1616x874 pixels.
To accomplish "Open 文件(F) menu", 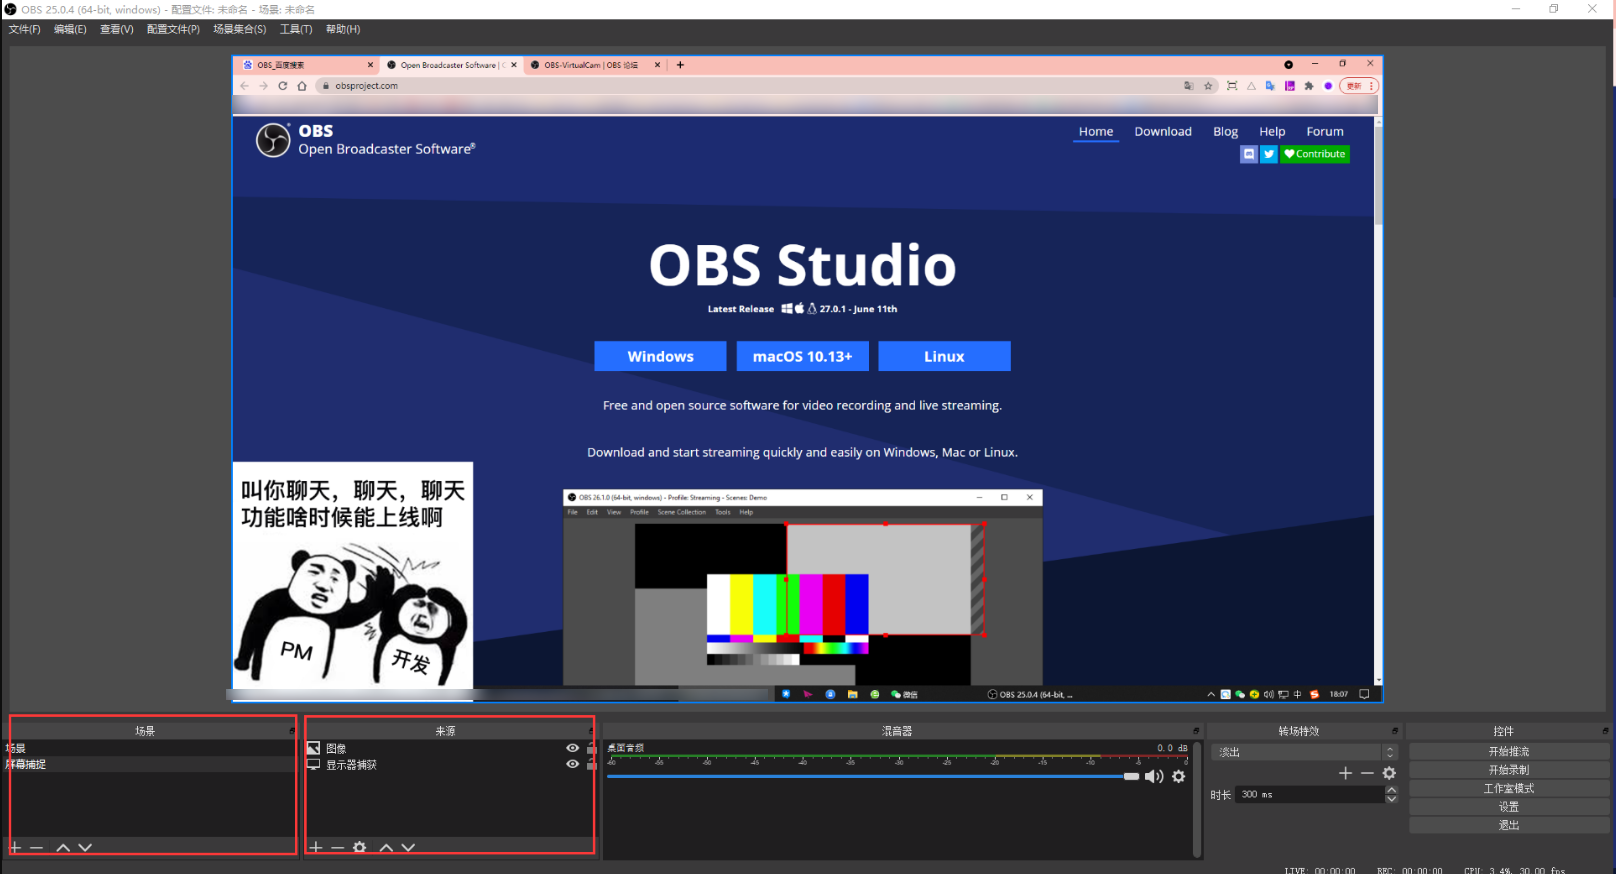I will [x=25, y=29].
